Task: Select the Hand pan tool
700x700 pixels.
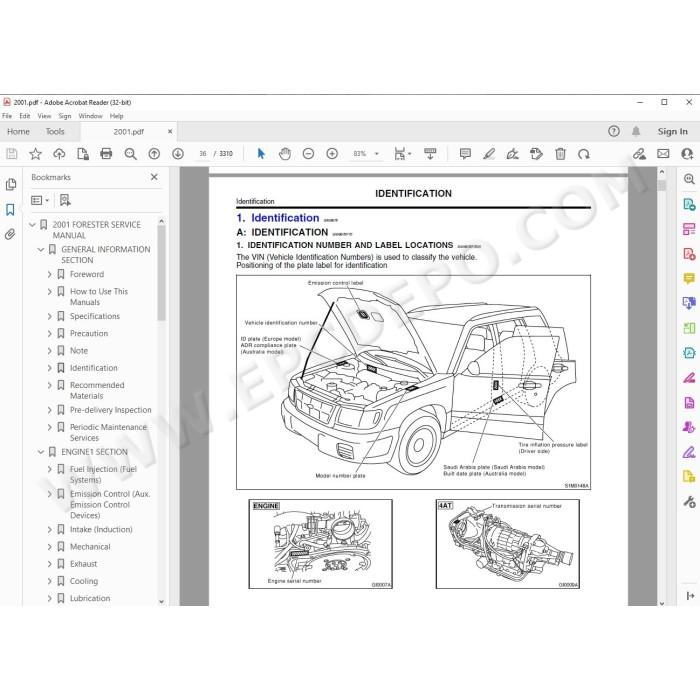Action: pyautogui.click(x=285, y=154)
